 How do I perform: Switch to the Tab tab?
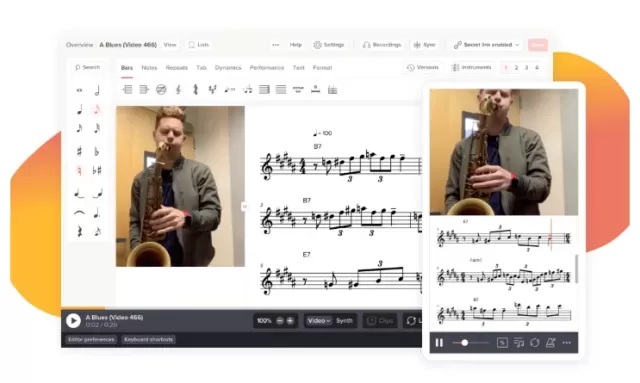tap(201, 68)
